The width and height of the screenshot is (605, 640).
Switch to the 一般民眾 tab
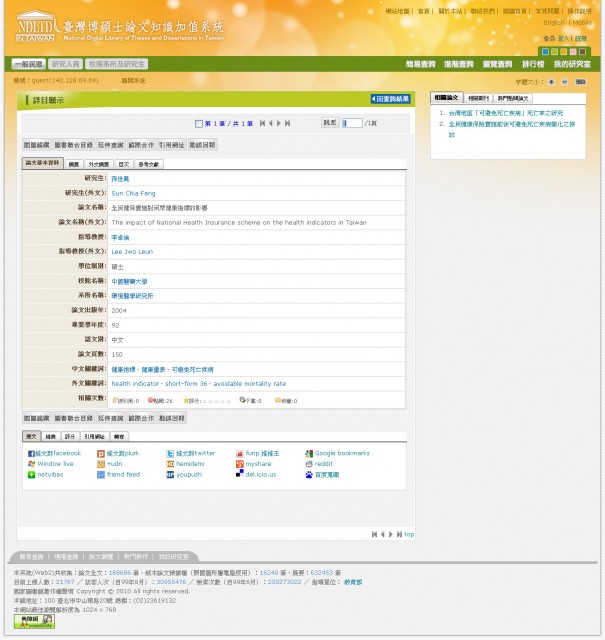click(29, 64)
